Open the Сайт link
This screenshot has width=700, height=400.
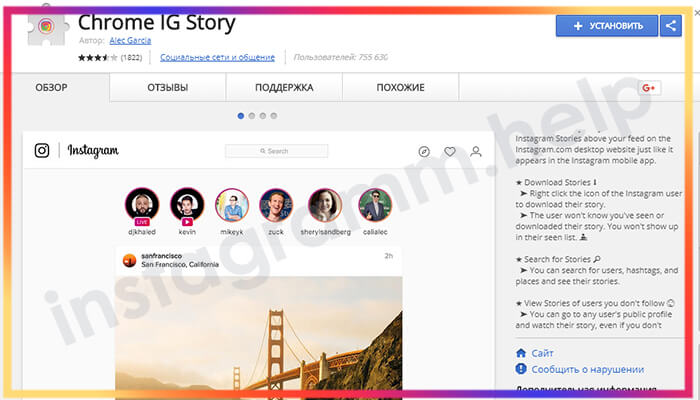coord(542,353)
